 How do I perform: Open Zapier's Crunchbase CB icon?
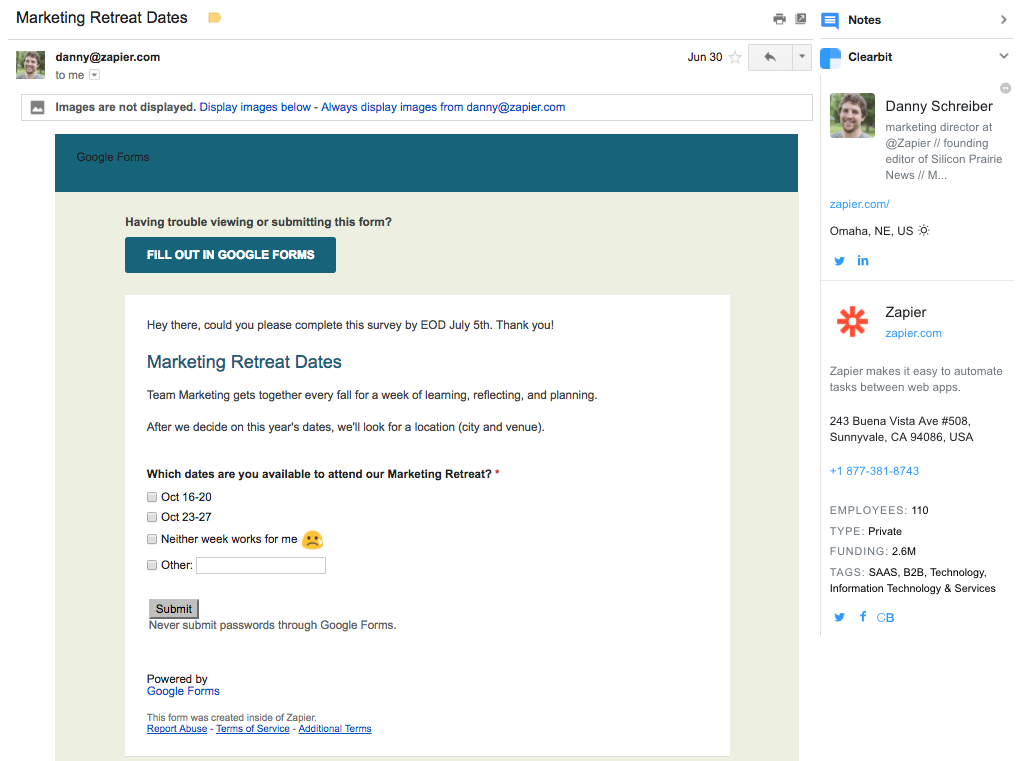885,618
